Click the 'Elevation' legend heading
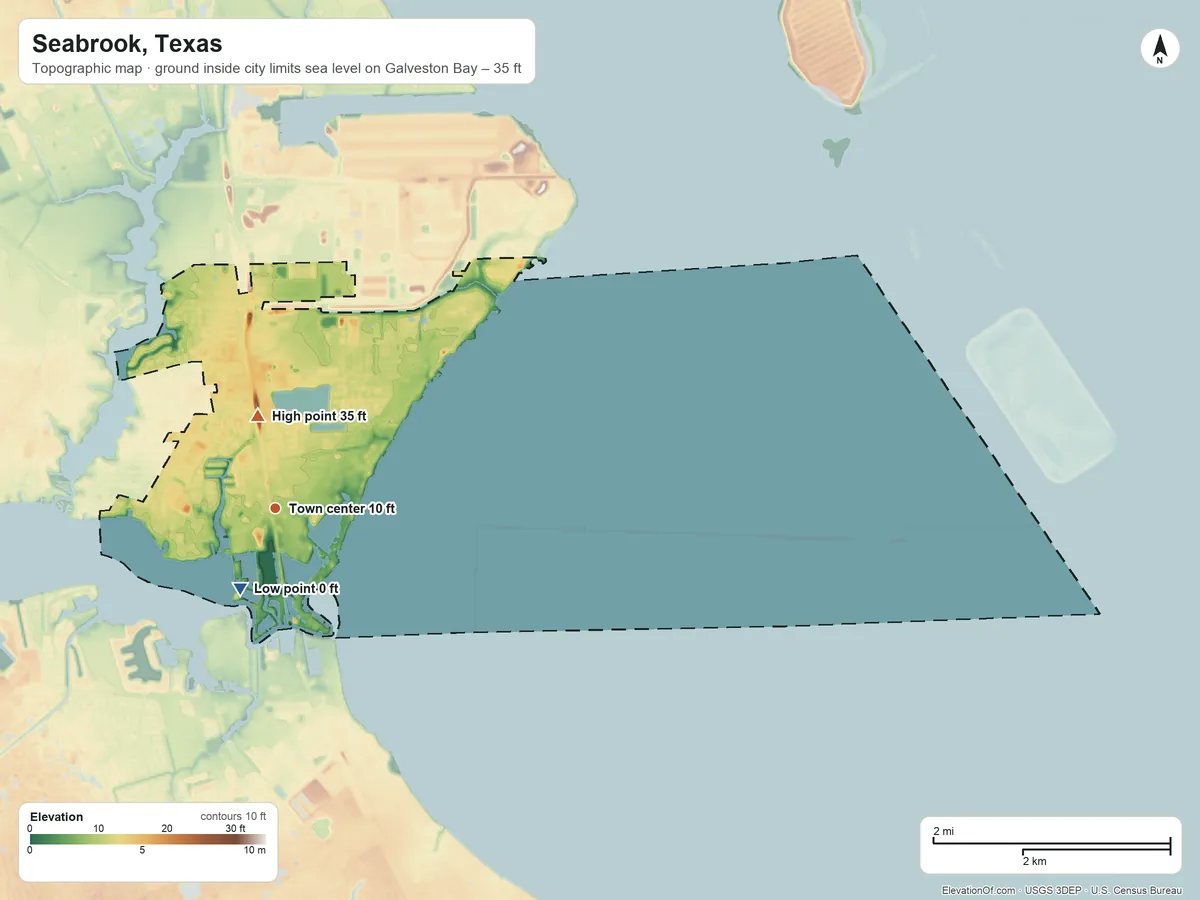 (57, 817)
